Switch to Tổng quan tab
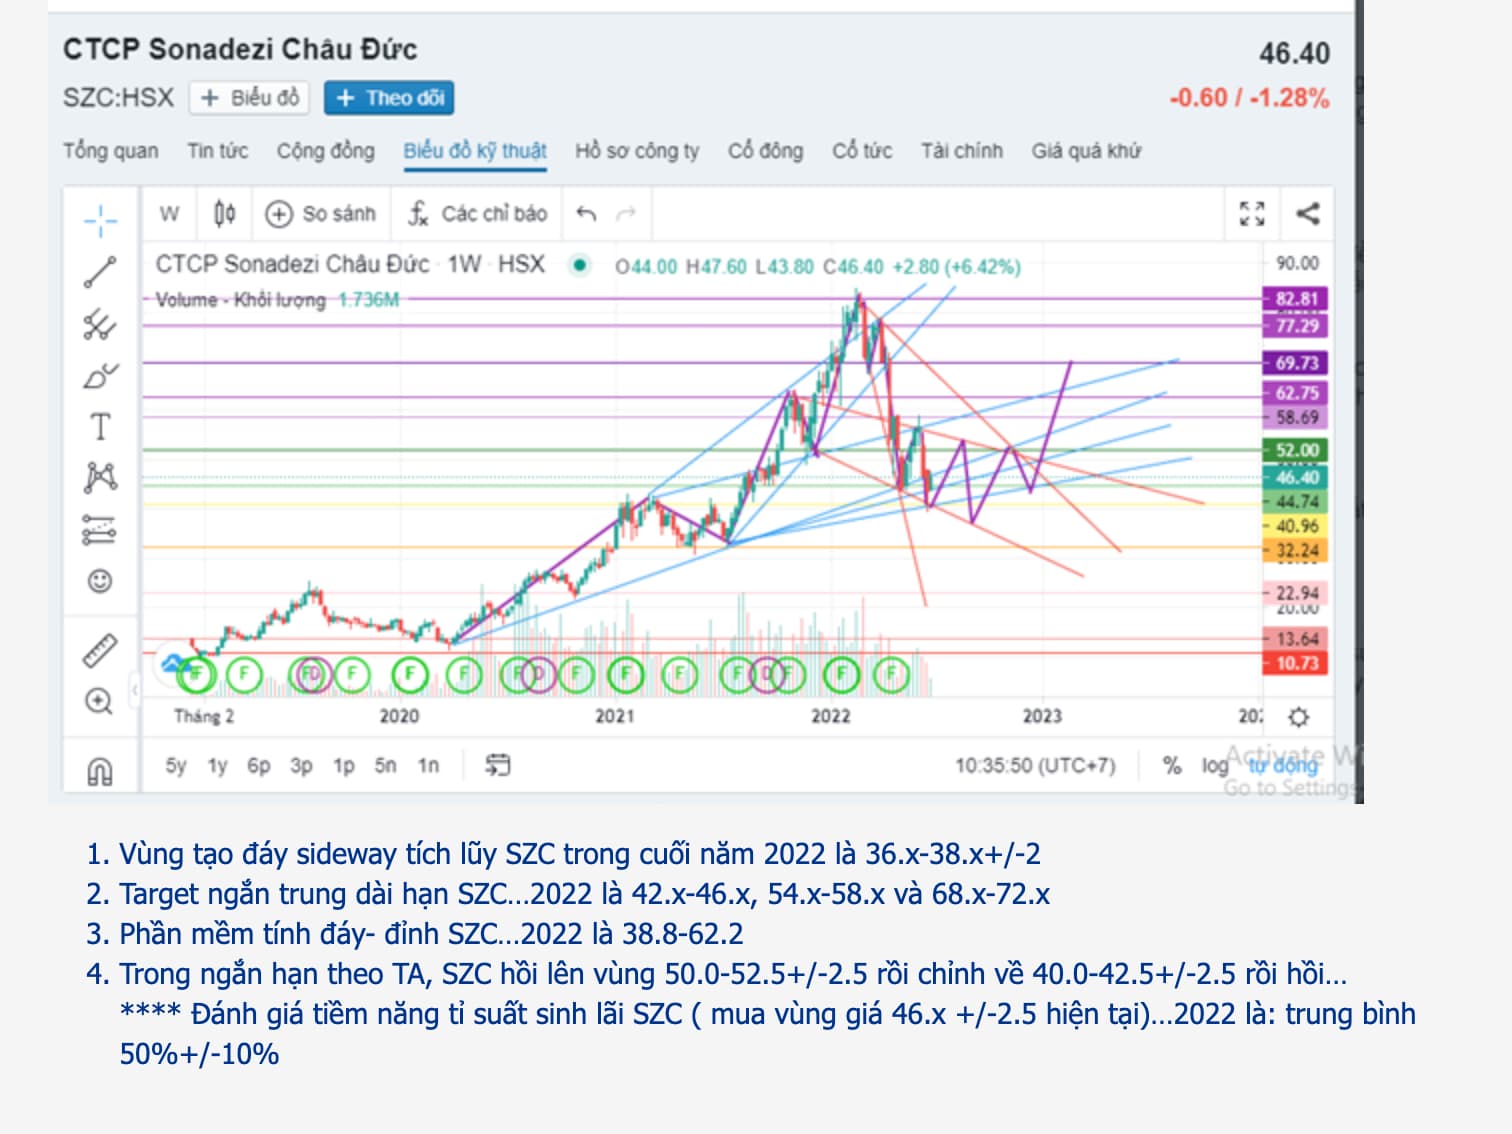The height and width of the screenshot is (1134, 1512). pos(110,151)
